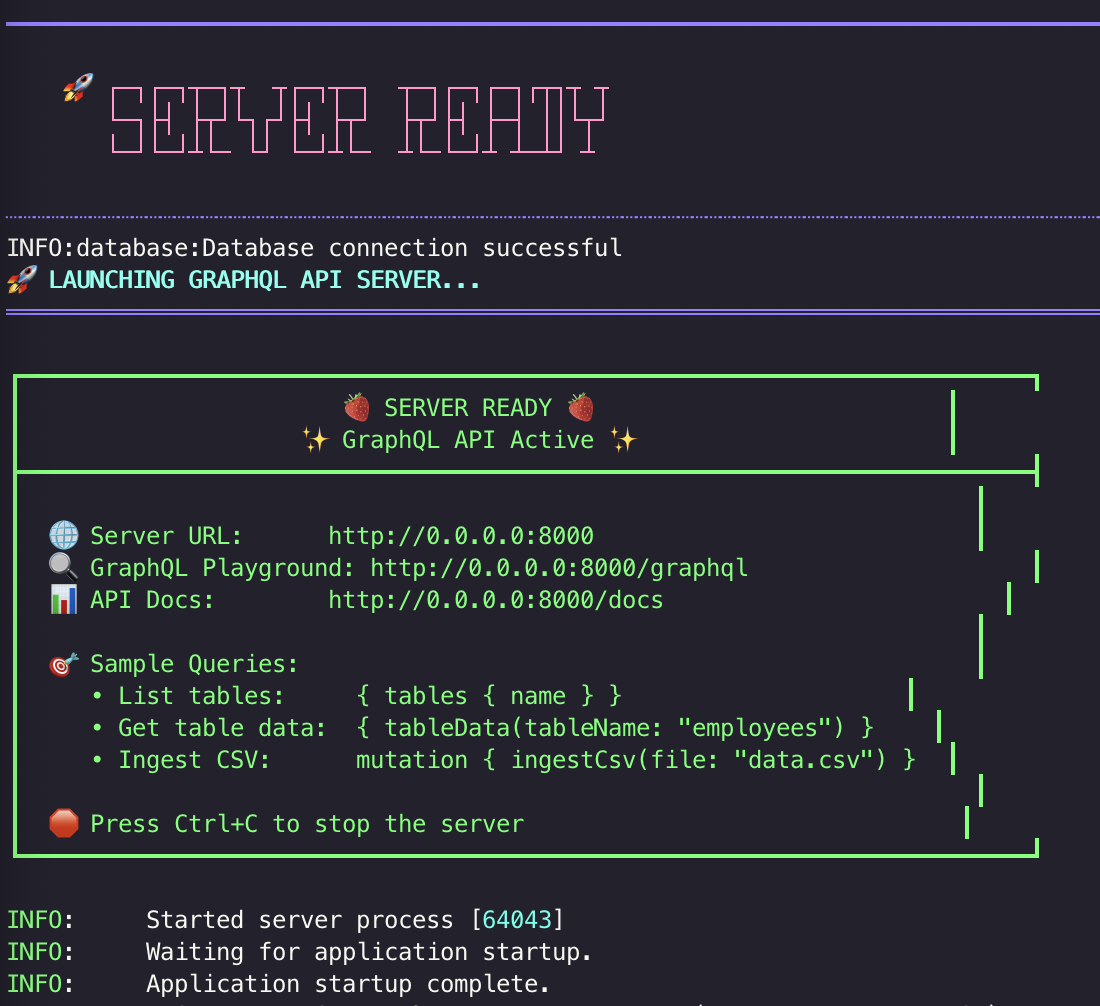Screen dimensions: 1100x1006
Task: Click the stop sign icon before Press Ctrl+C
Action: tap(64, 824)
